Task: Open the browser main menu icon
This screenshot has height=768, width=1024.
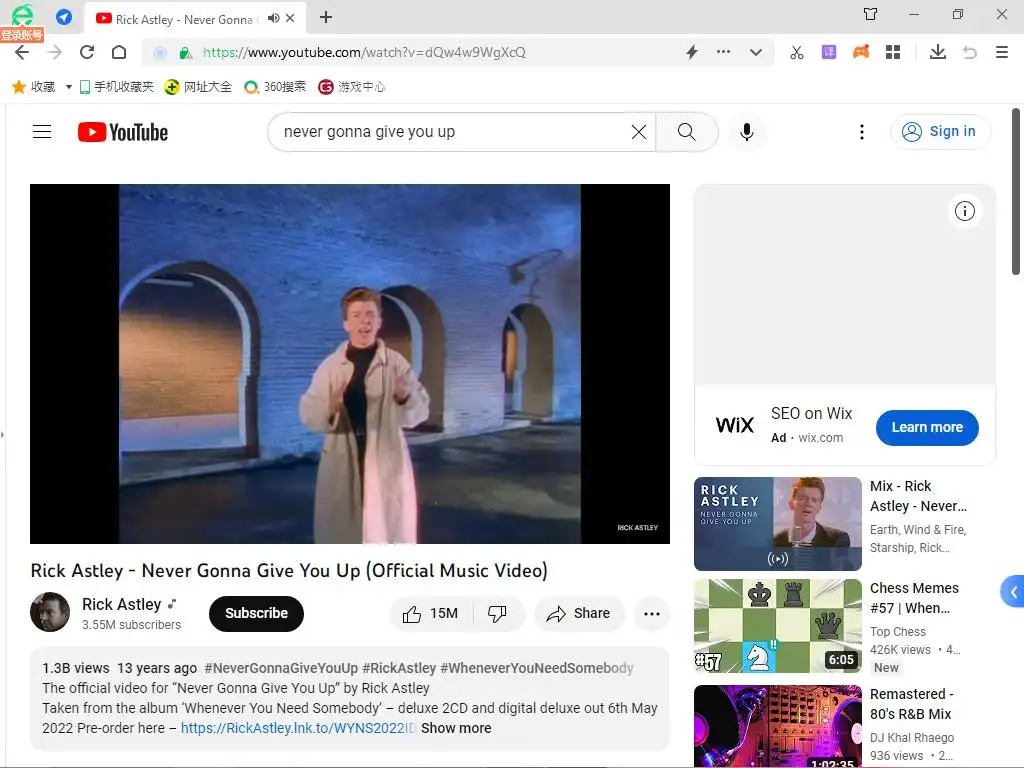Action: point(1002,52)
